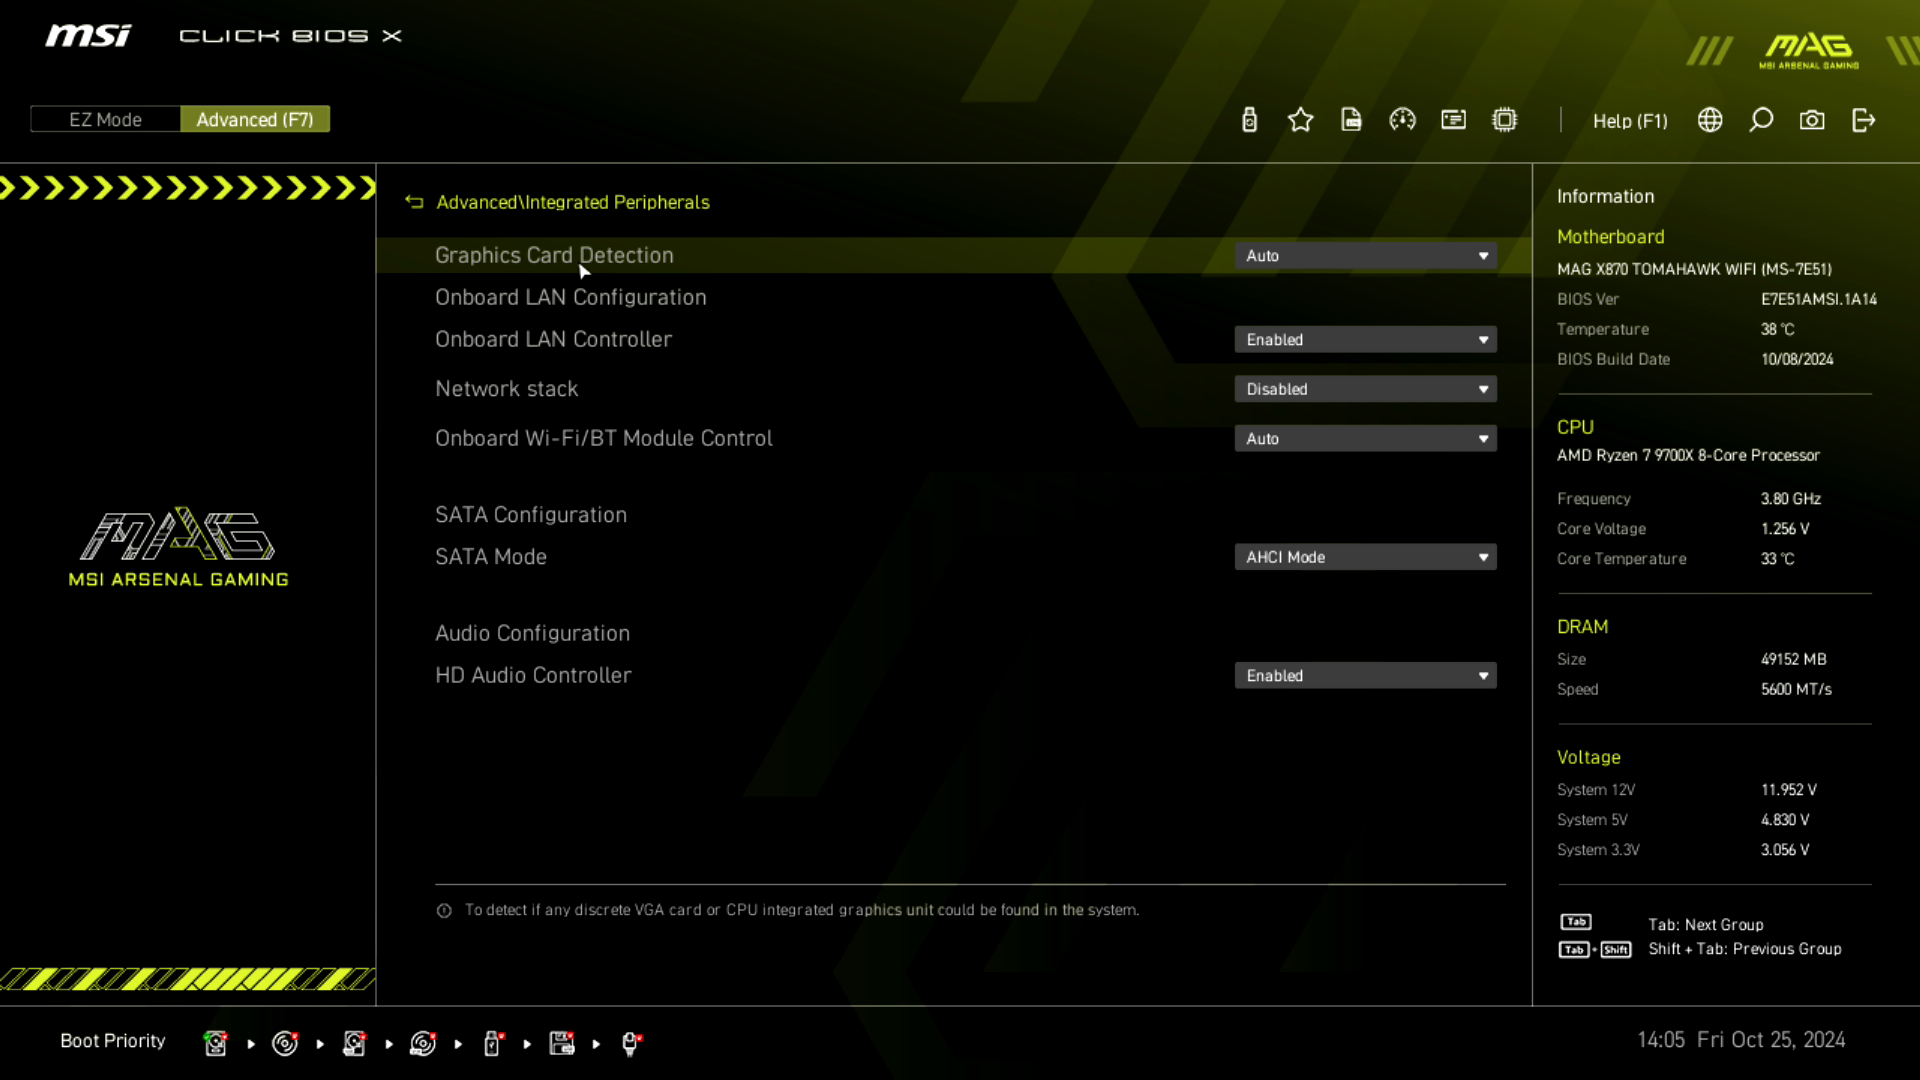Open the speedometer hardware monitor icon
Screen dimensions: 1920x1080
click(1402, 120)
